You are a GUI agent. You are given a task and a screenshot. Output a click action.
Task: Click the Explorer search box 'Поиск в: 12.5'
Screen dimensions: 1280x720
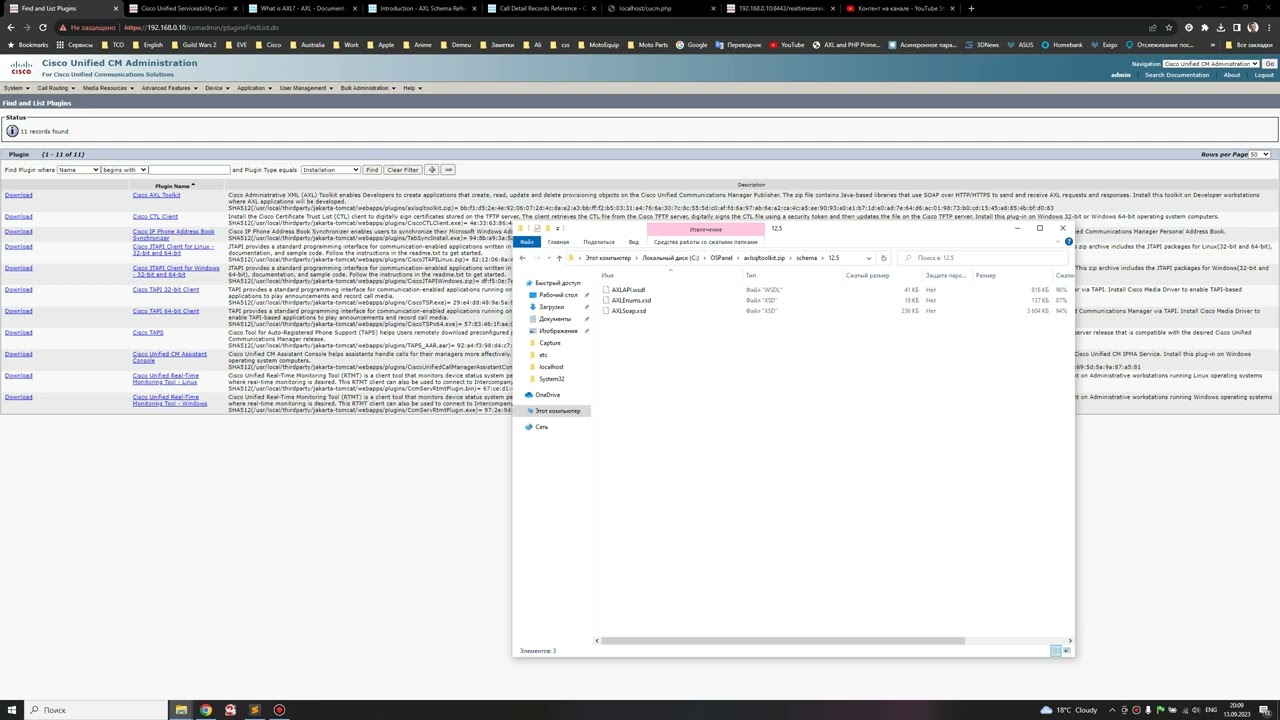point(981,258)
